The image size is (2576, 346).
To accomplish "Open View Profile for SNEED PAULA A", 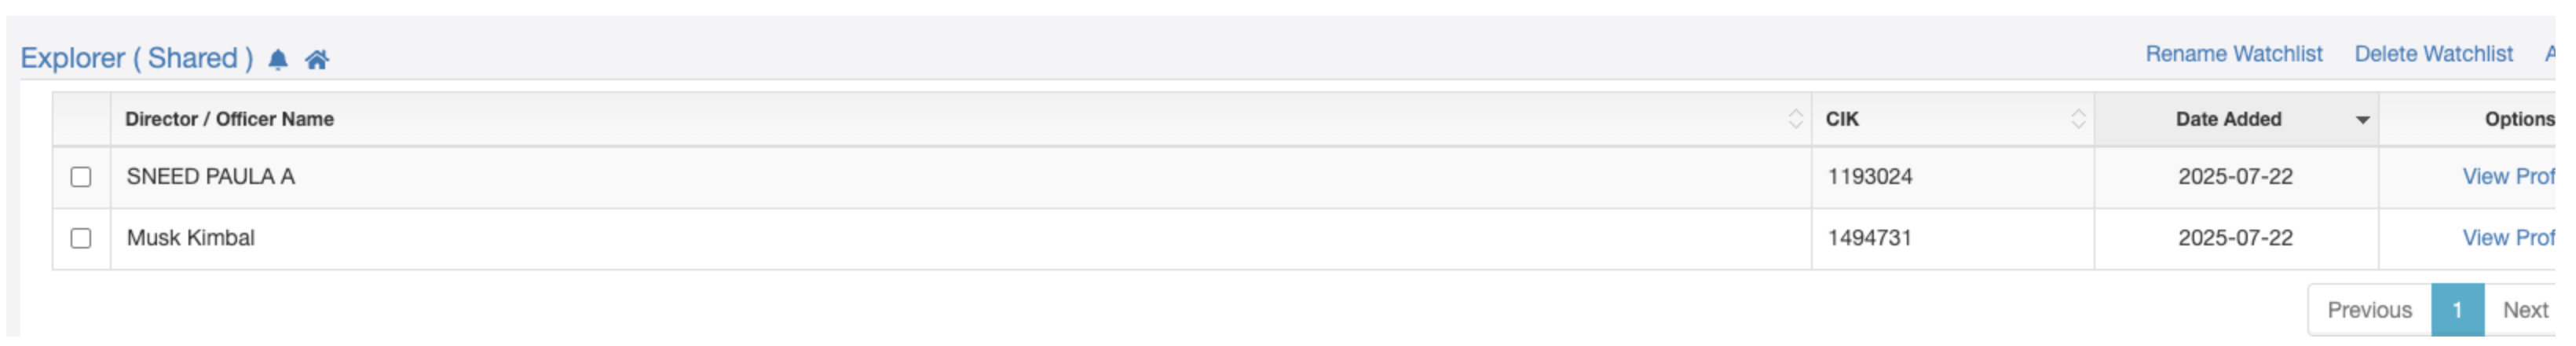I will (x=2508, y=177).
